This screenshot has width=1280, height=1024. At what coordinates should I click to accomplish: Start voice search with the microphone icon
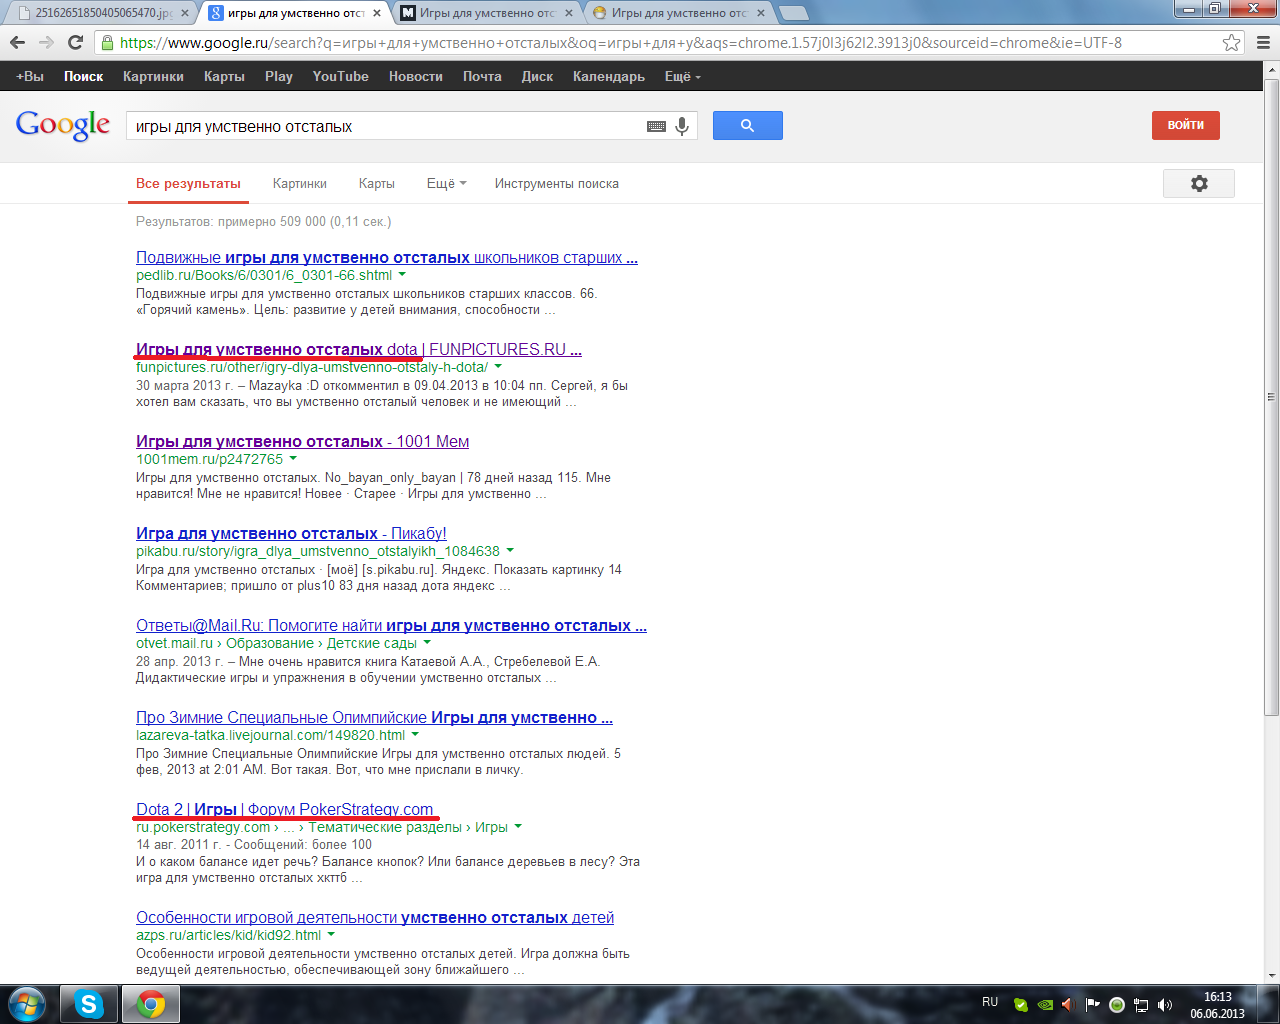pos(682,126)
